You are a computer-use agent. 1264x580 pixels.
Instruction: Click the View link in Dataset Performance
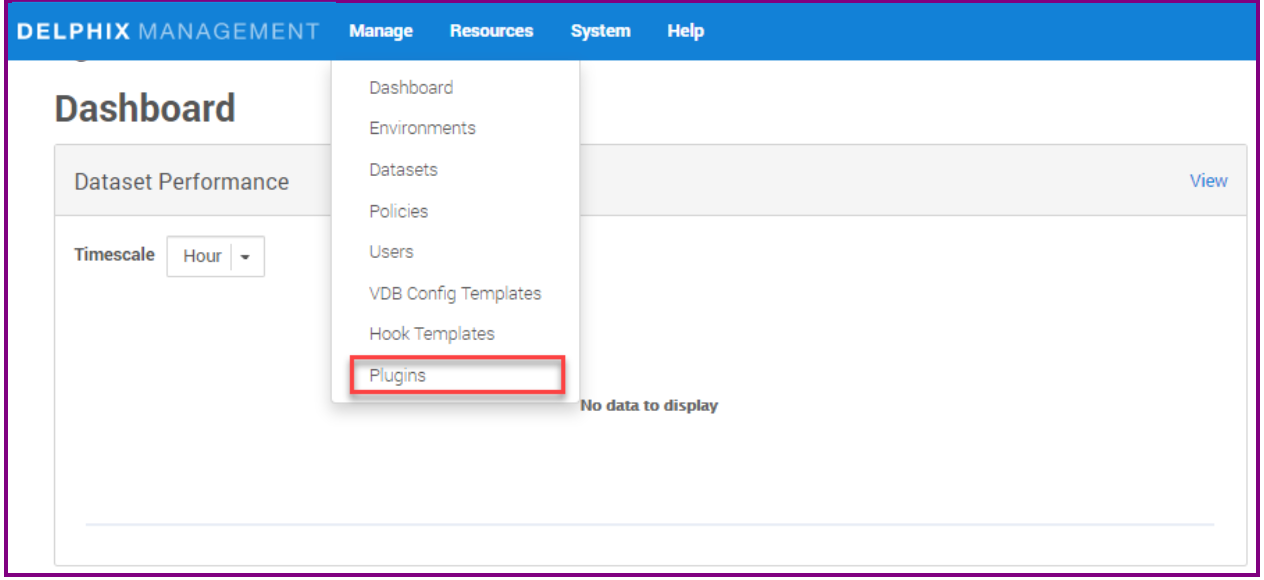[1208, 181]
